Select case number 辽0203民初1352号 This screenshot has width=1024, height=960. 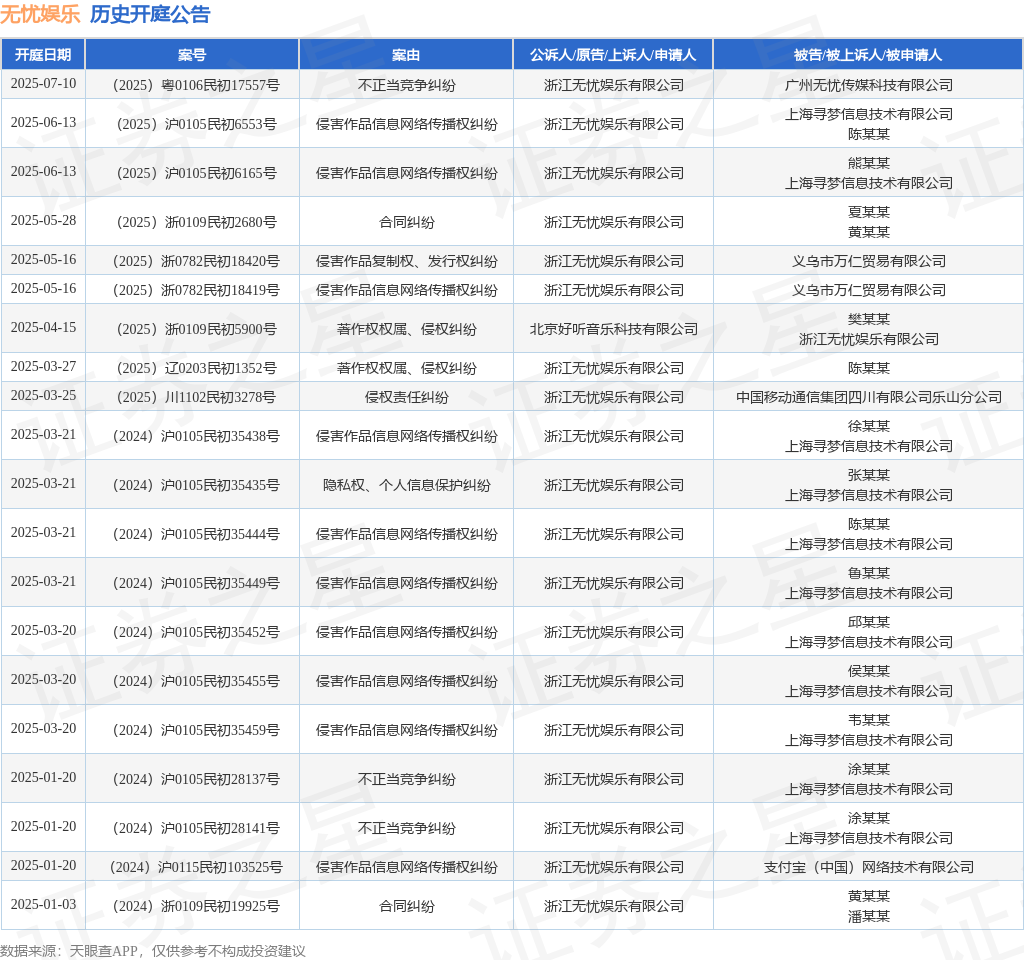point(197,368)
